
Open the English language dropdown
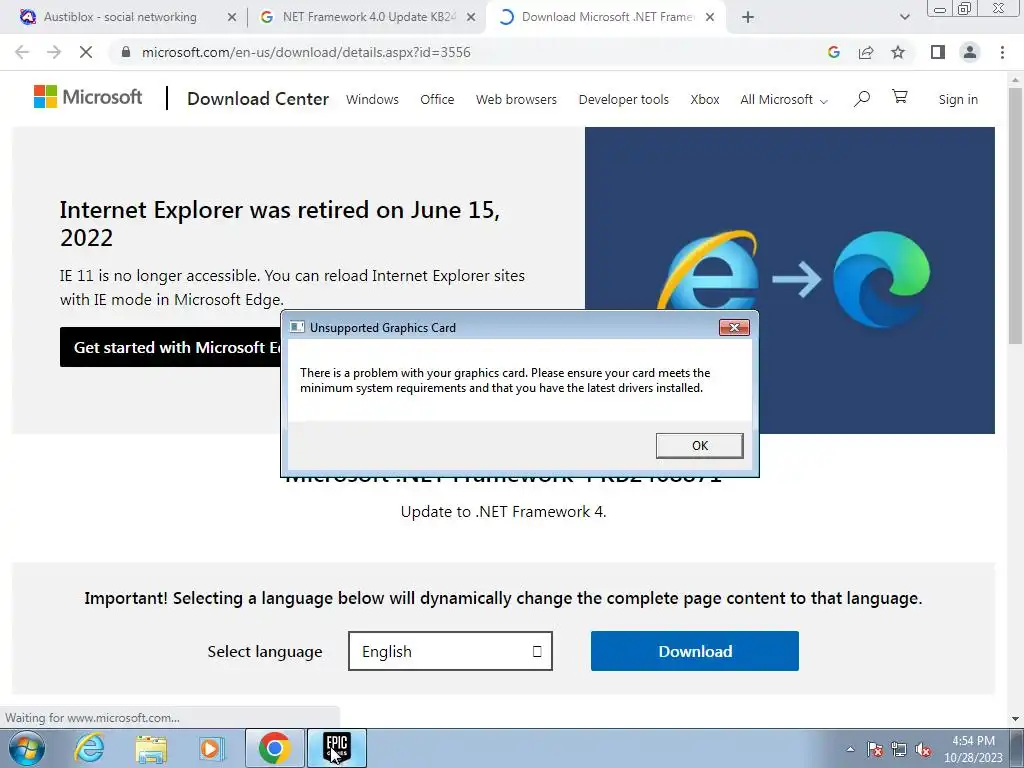pyautogui.click(x=451, y=651)
